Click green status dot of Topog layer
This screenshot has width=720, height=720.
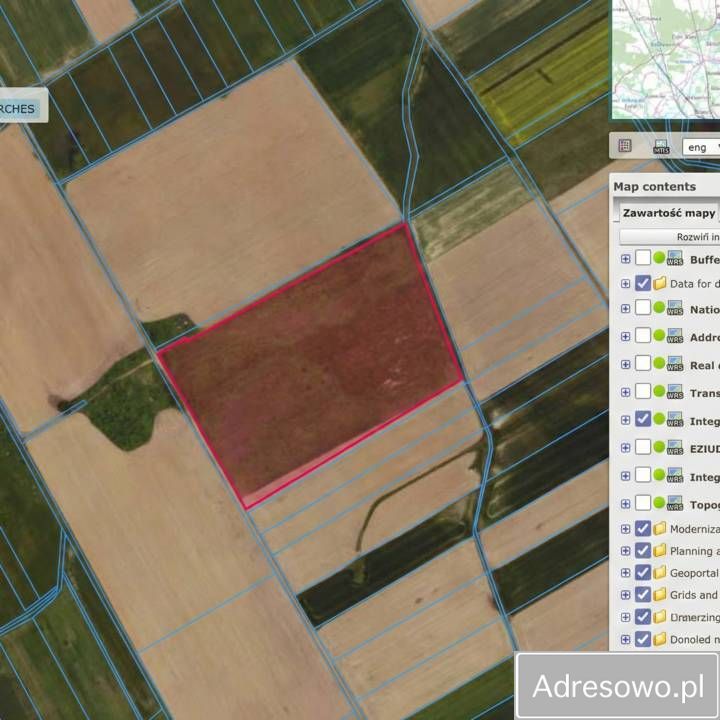tap(659, 502)
